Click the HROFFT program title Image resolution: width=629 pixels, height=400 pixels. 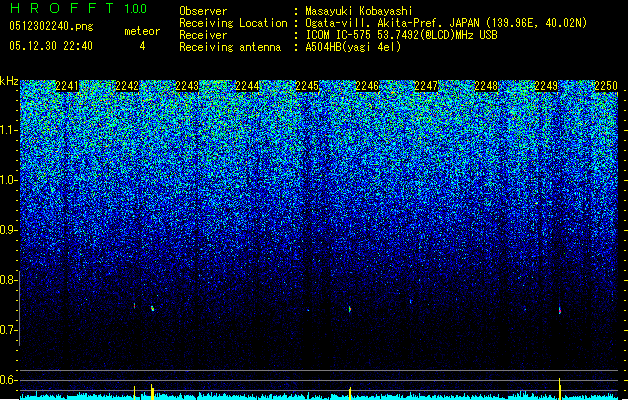pos(63,8)
